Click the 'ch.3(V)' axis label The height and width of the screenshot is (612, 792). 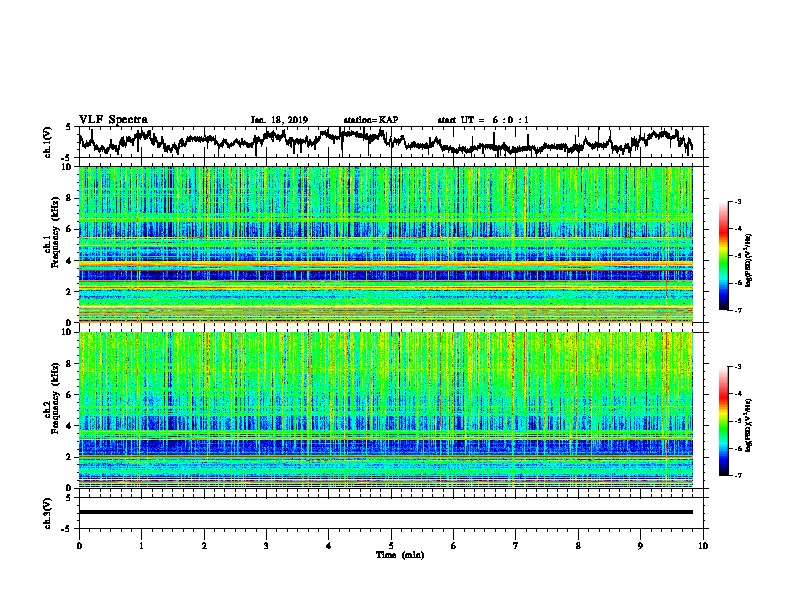48,513
